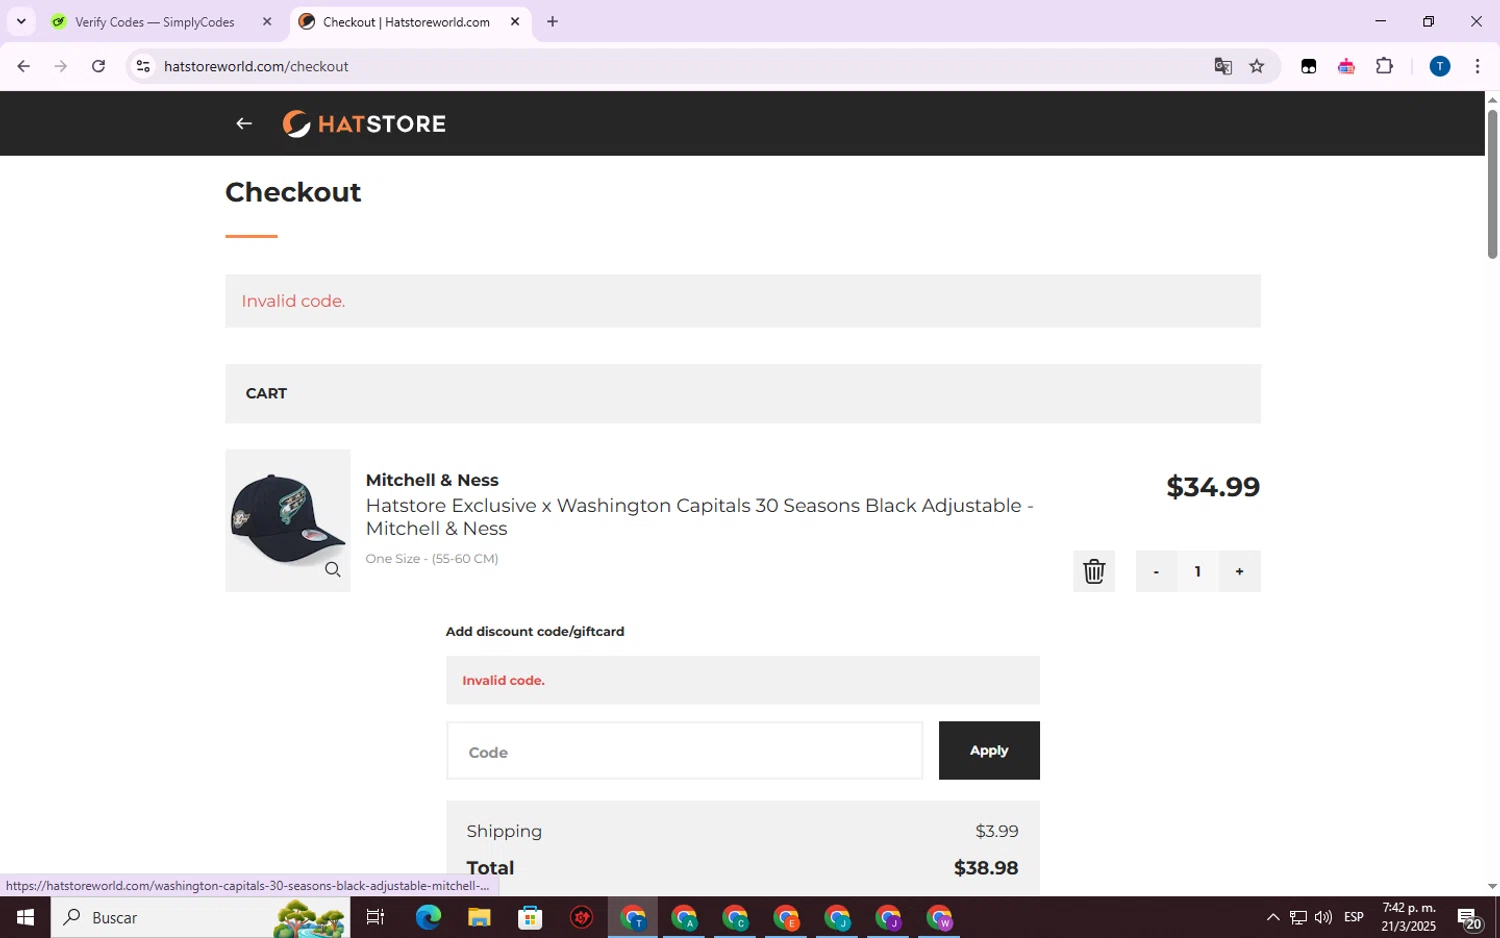The image size is (1500, 938).
Task: Expand the tab search dropdown arrow
Action: pyautogui.click(x=21, y=22)
